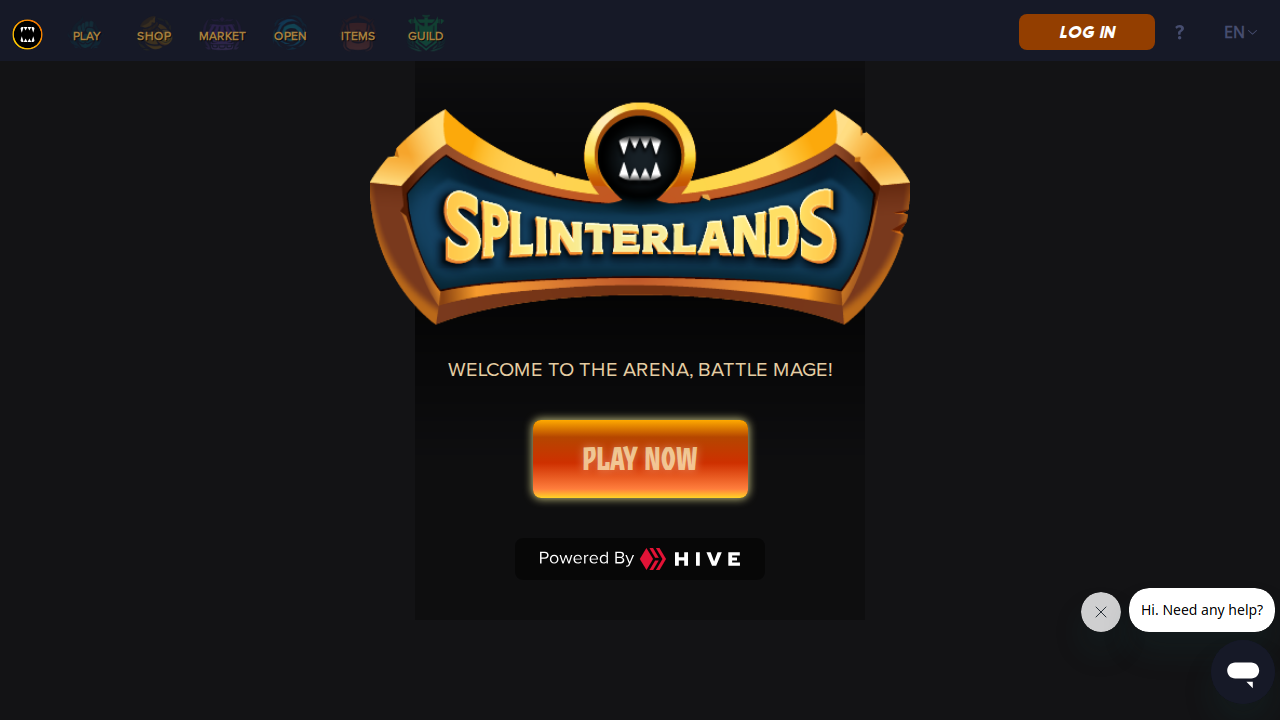Go to the SHOP page

[x=154, y=35]
